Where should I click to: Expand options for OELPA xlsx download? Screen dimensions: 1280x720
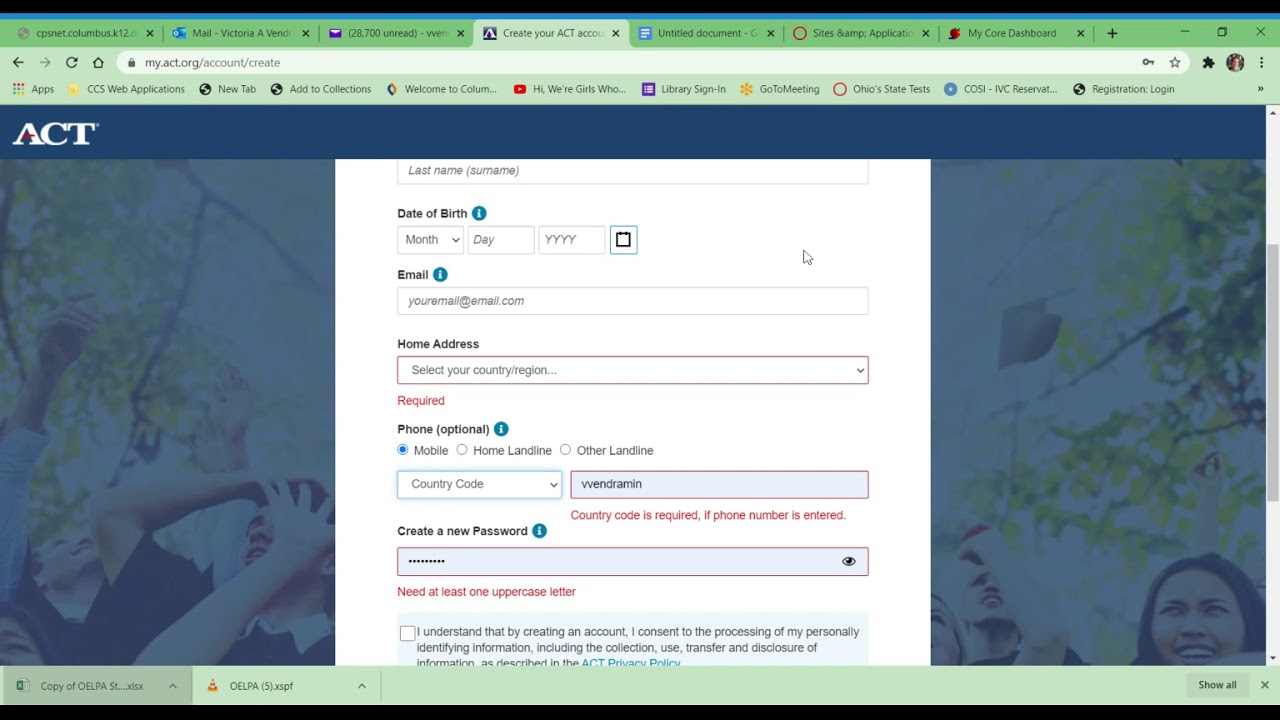click(x=172, y=686)
